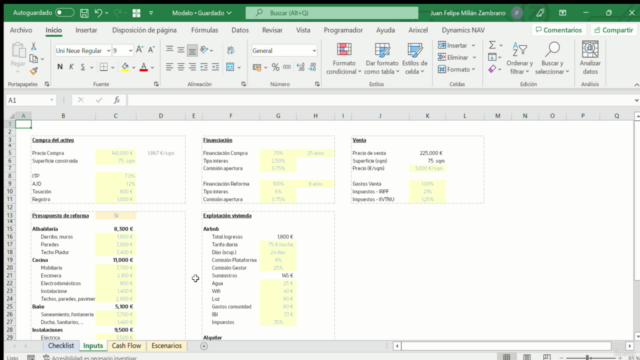640x360 pixels.
Task: Toggle italic K formatting
Action: (x=71, y=67)
